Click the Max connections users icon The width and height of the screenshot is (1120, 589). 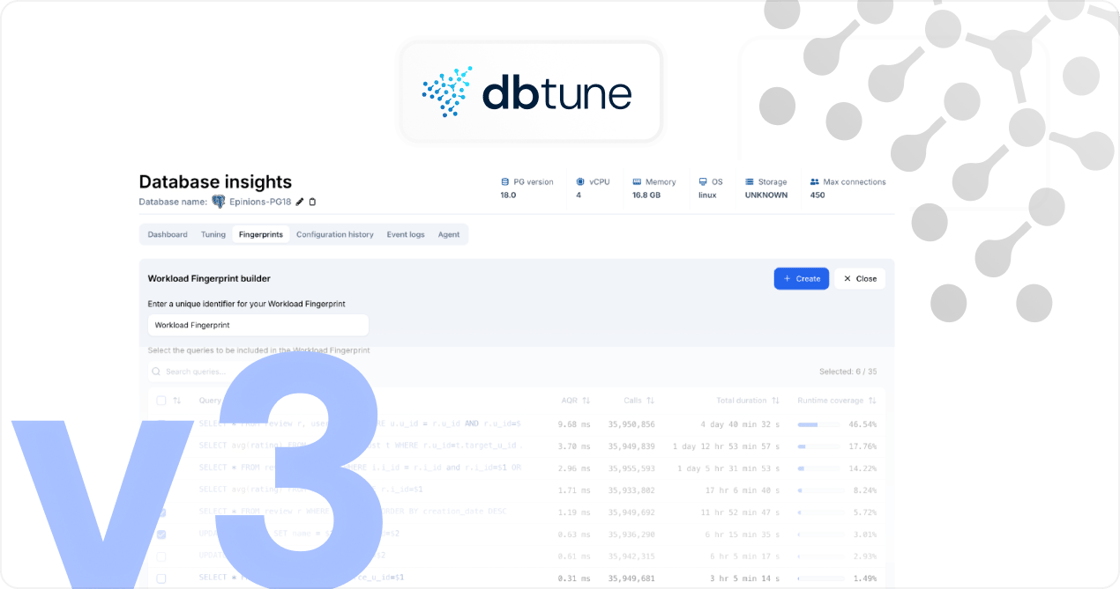click(x=814, y=182)
